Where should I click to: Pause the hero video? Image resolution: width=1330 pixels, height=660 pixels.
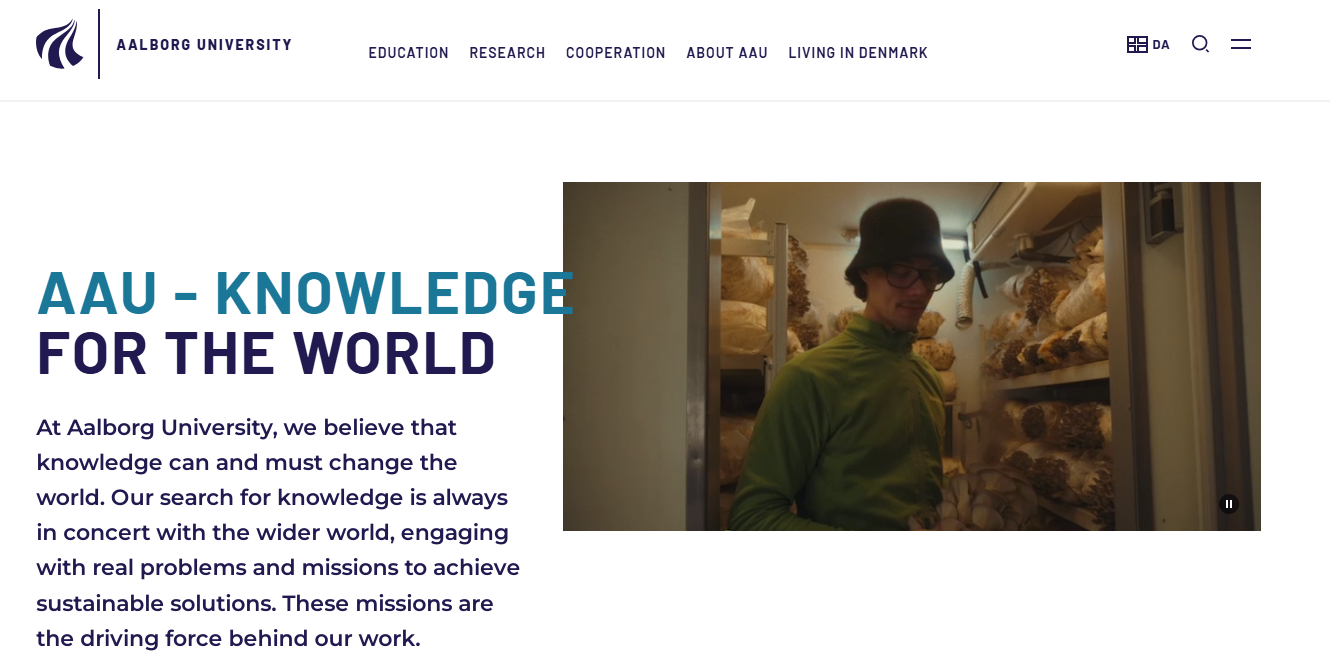1229,504
